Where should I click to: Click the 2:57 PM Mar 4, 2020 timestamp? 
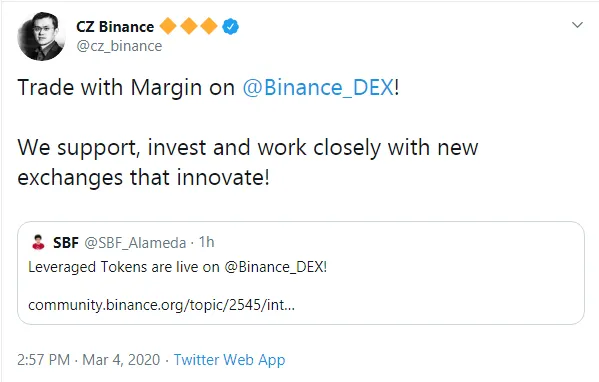pos(89,360)
